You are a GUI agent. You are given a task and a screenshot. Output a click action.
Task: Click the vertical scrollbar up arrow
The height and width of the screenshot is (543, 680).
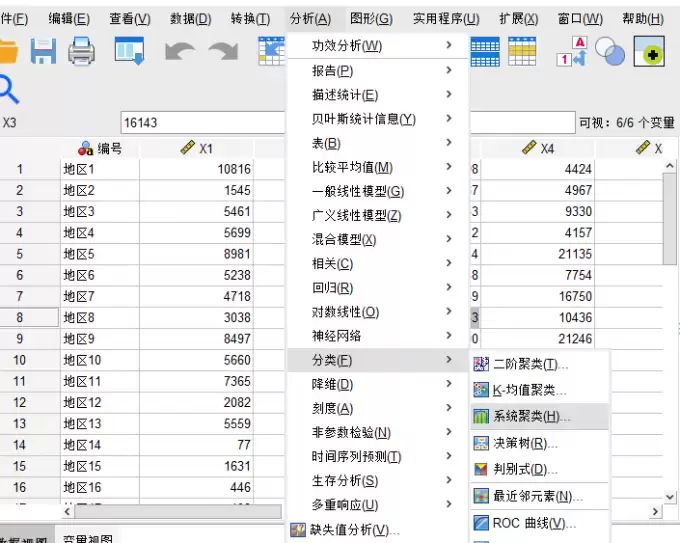coord(670,166)
